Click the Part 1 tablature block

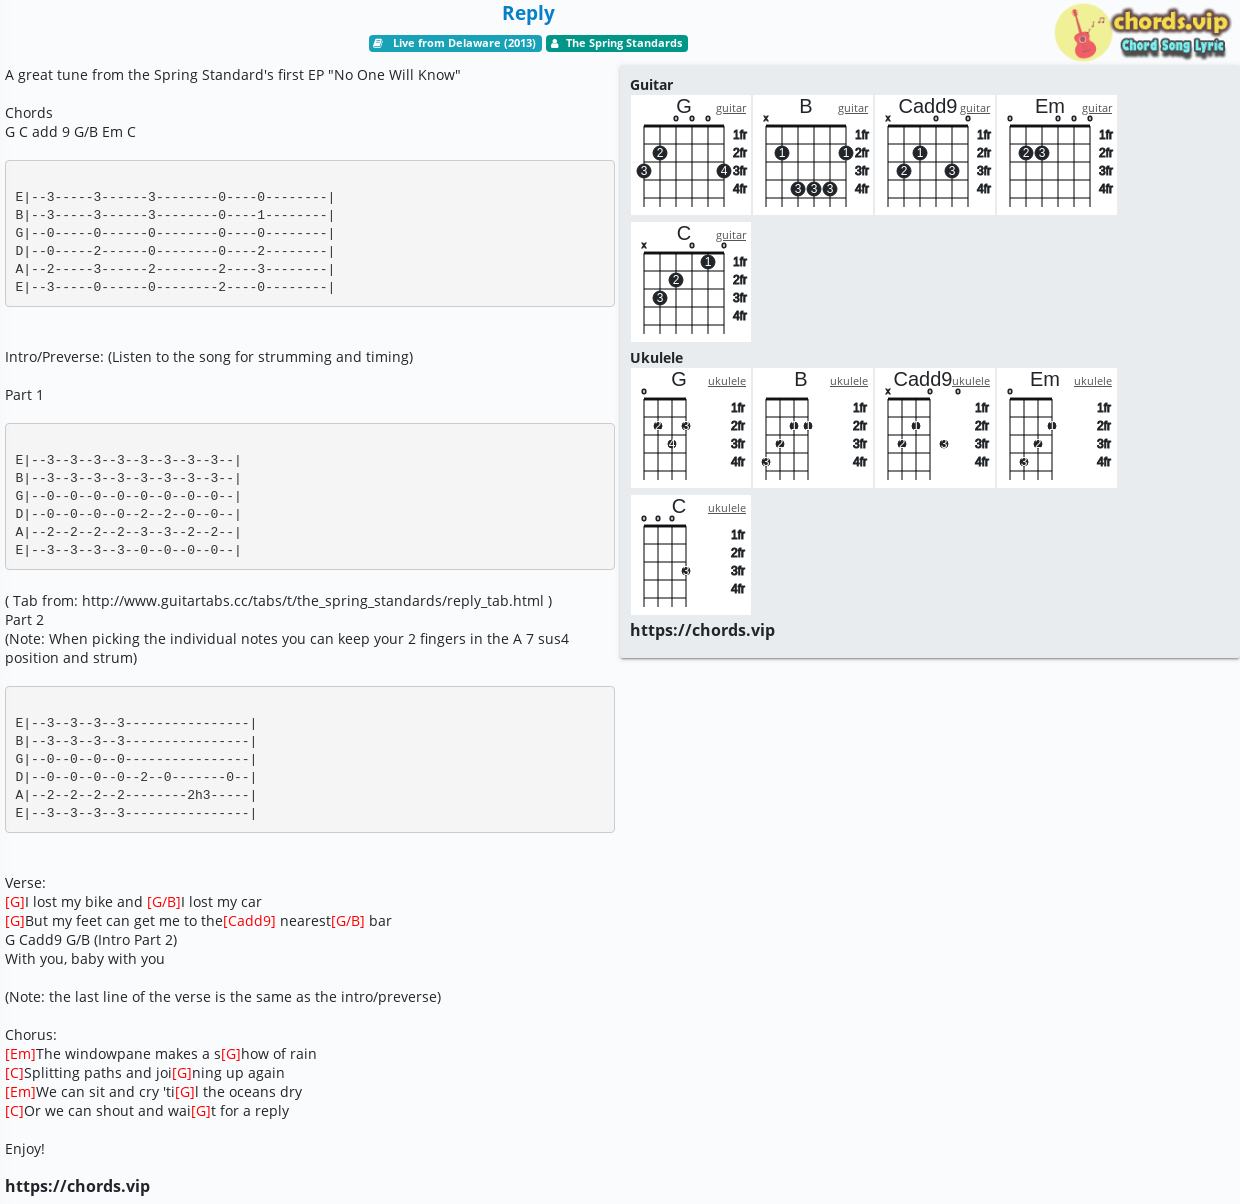310,496
